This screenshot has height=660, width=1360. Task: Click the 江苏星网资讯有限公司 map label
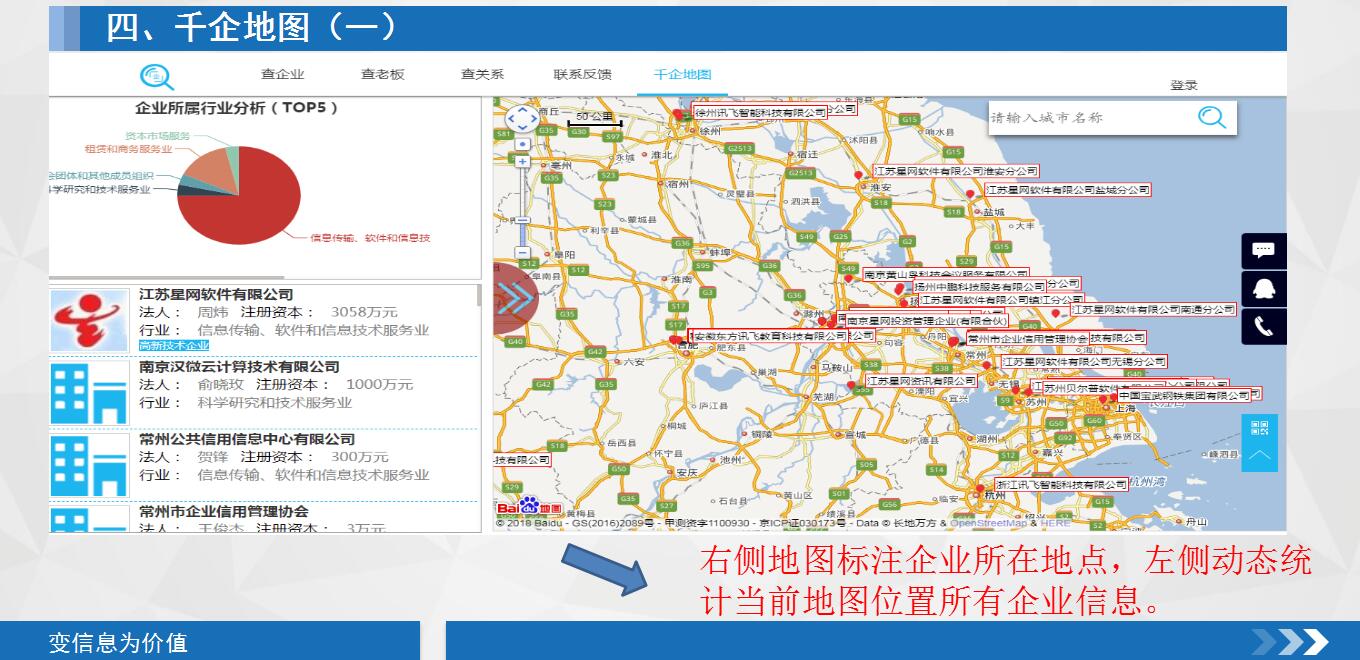pos(921,381)
